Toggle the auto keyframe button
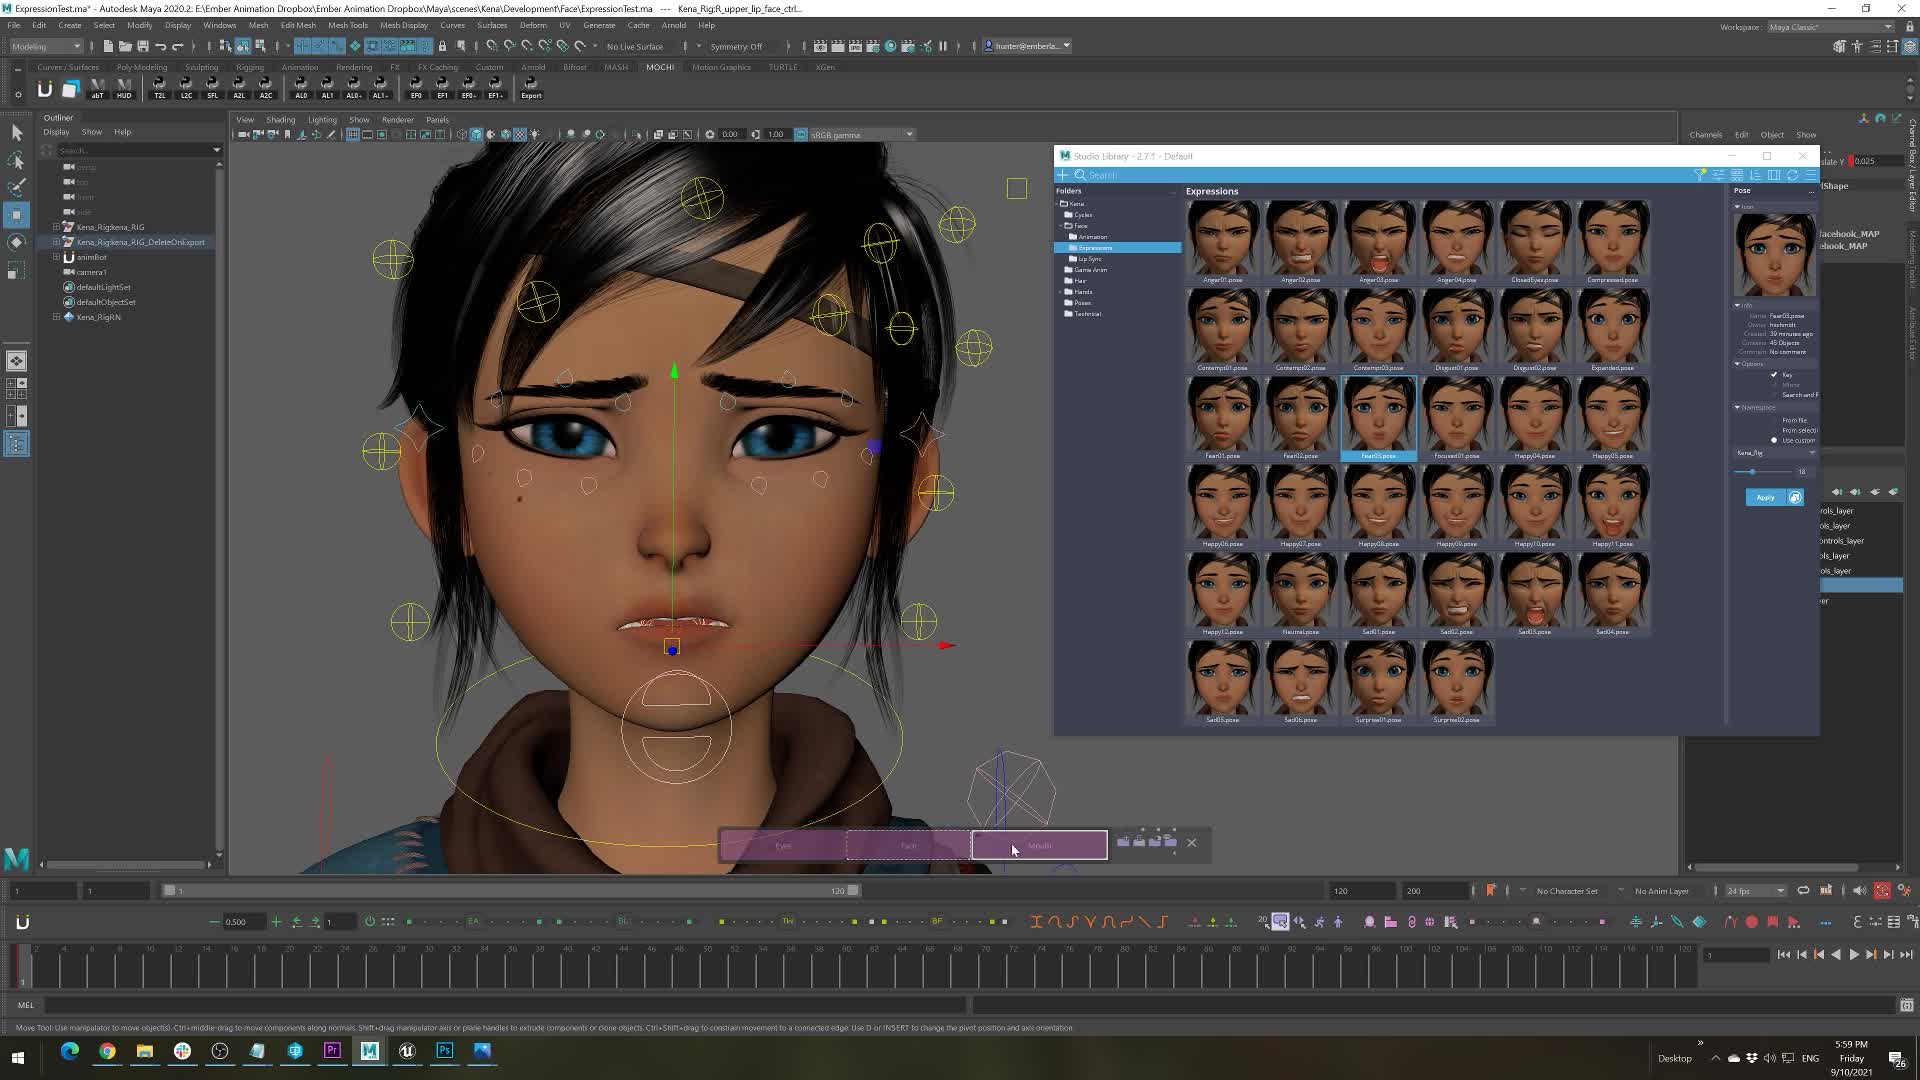Screen dimensions: 1920x1080 click(x=1882, y=891)
